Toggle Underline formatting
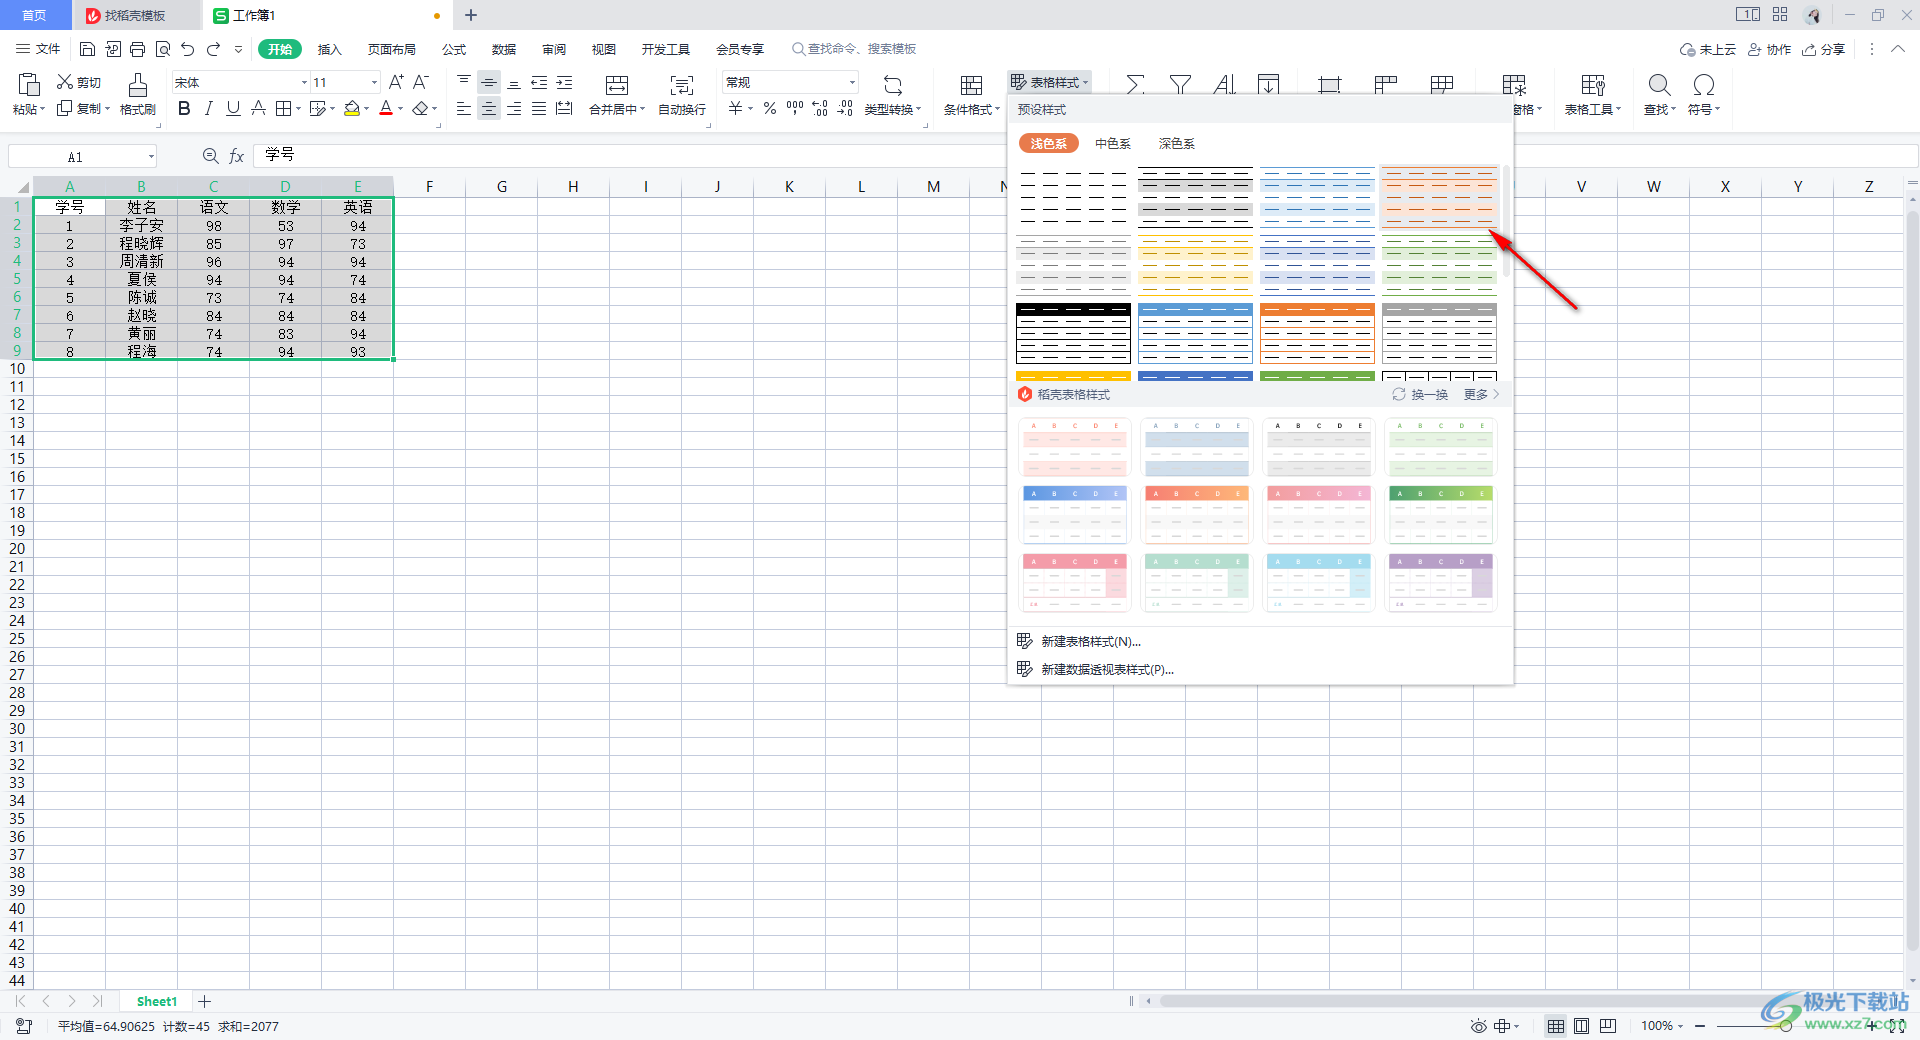Viewport: 1920px width, 1040px height. [233, 108]
